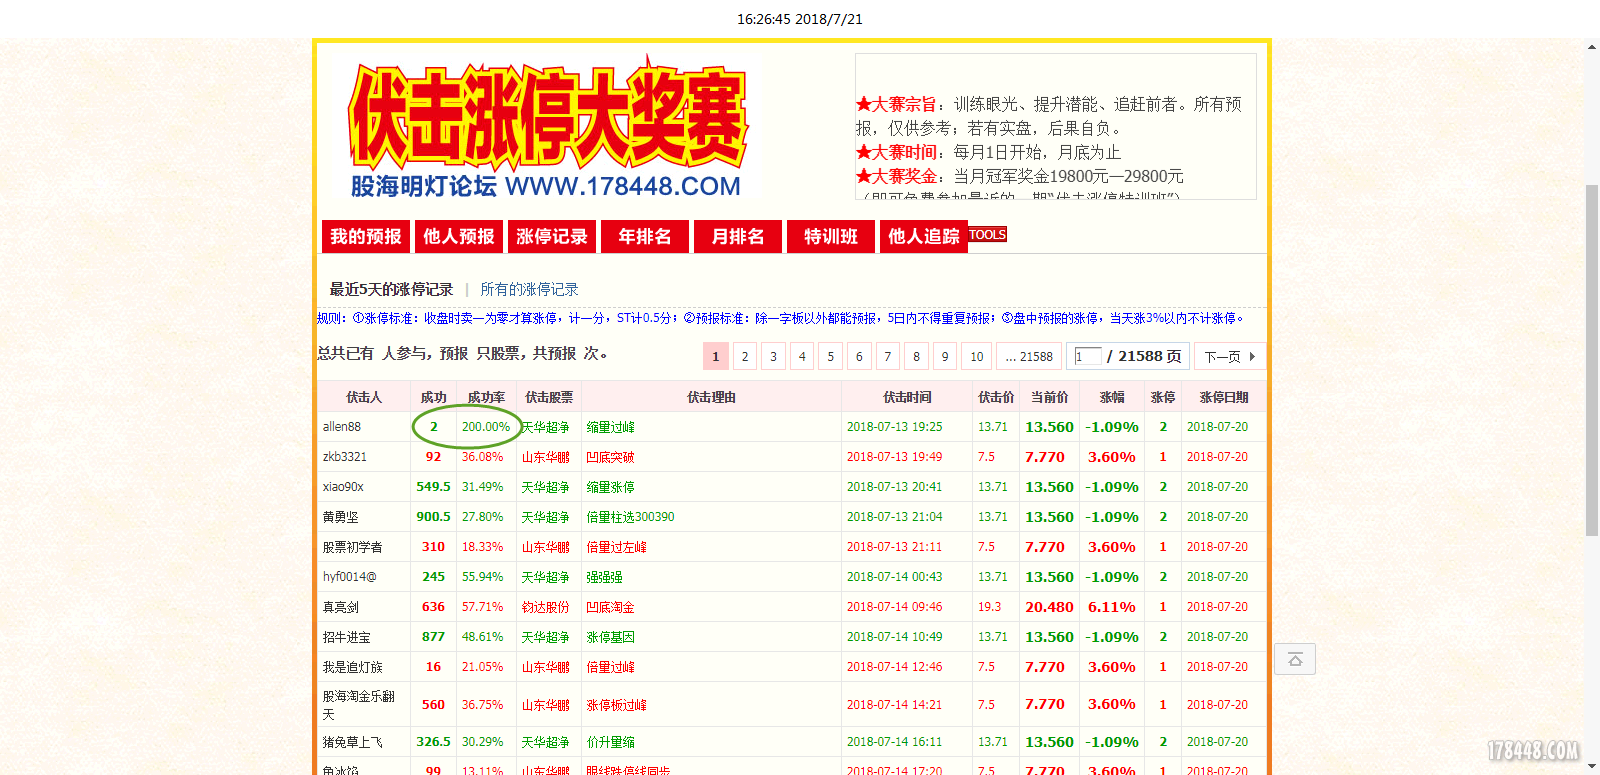Switch to the 涨停记录 tab
Screen dimensions: 1600x775
coord(551,237)
